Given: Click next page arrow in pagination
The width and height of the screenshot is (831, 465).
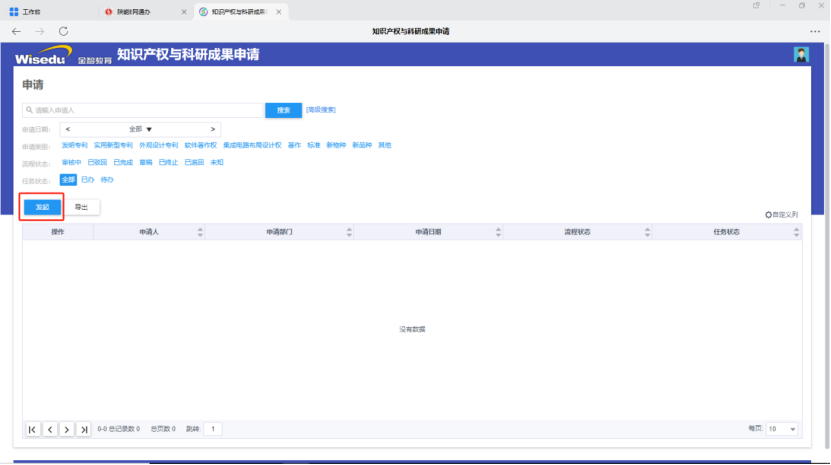Looking at the screenshot, I should coord(67,429).
